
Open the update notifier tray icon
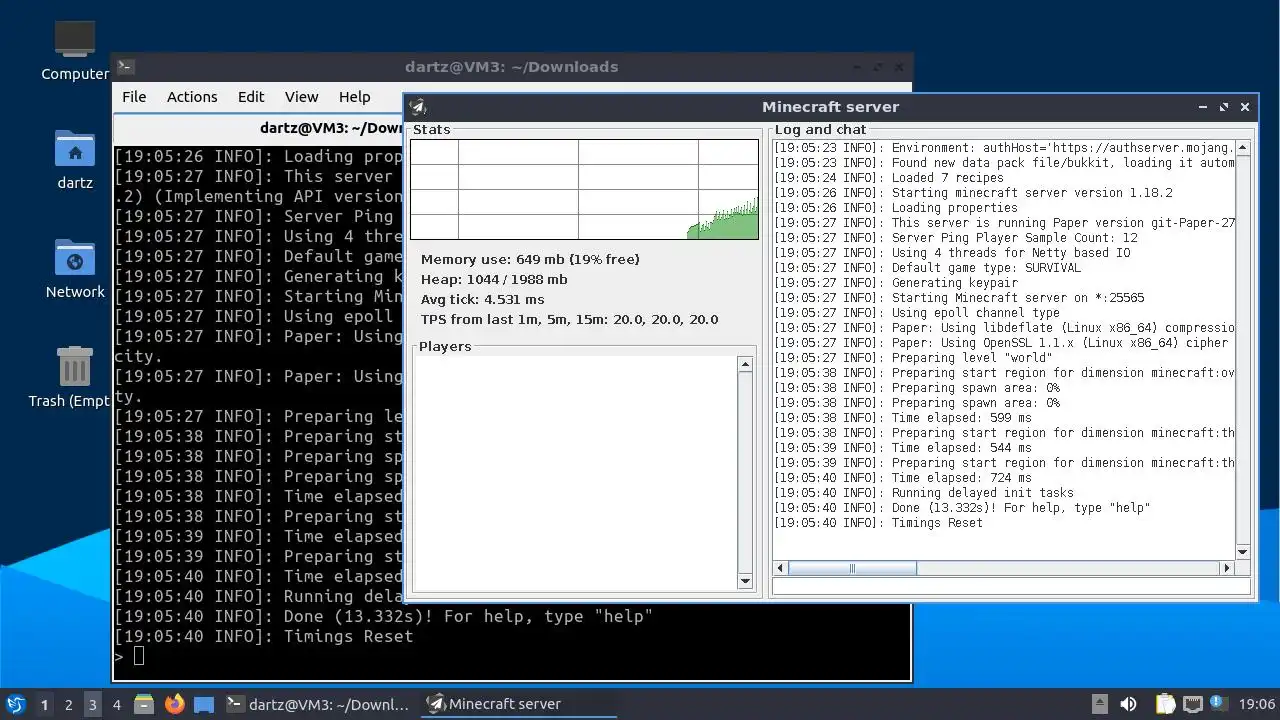[1217, 703]
